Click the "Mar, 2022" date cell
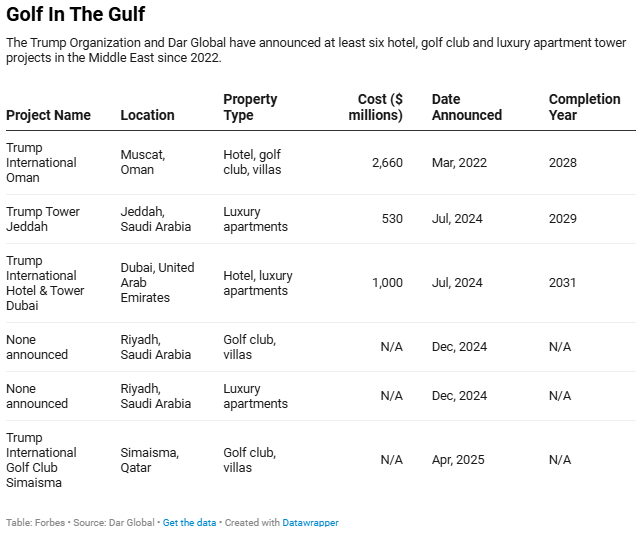The image size is (642, 543). [x=457, y=162]
